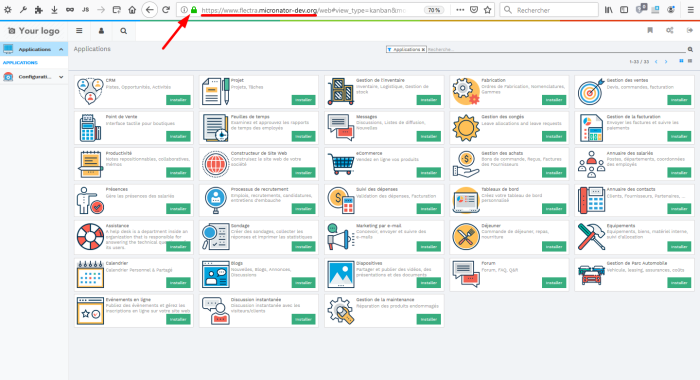This screenshot has height=380, width=700.
Task: Toggle the sidebar hamburger menu
Action: coord(79,31)
